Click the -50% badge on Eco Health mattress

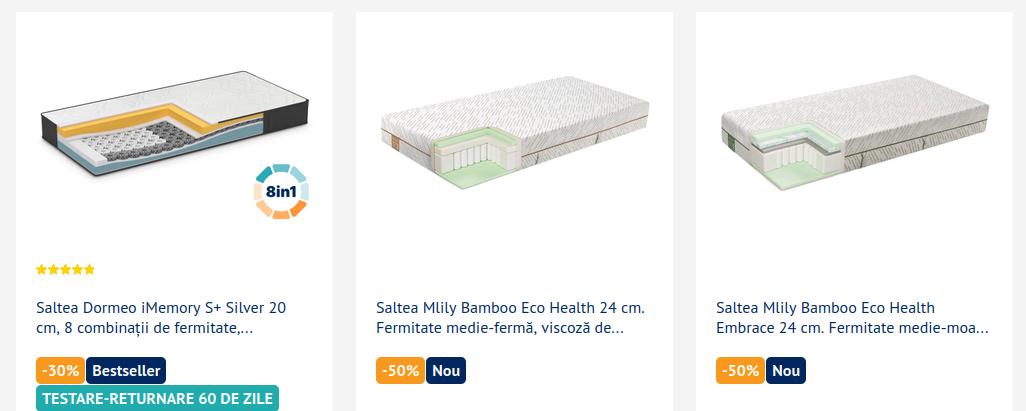400,370
